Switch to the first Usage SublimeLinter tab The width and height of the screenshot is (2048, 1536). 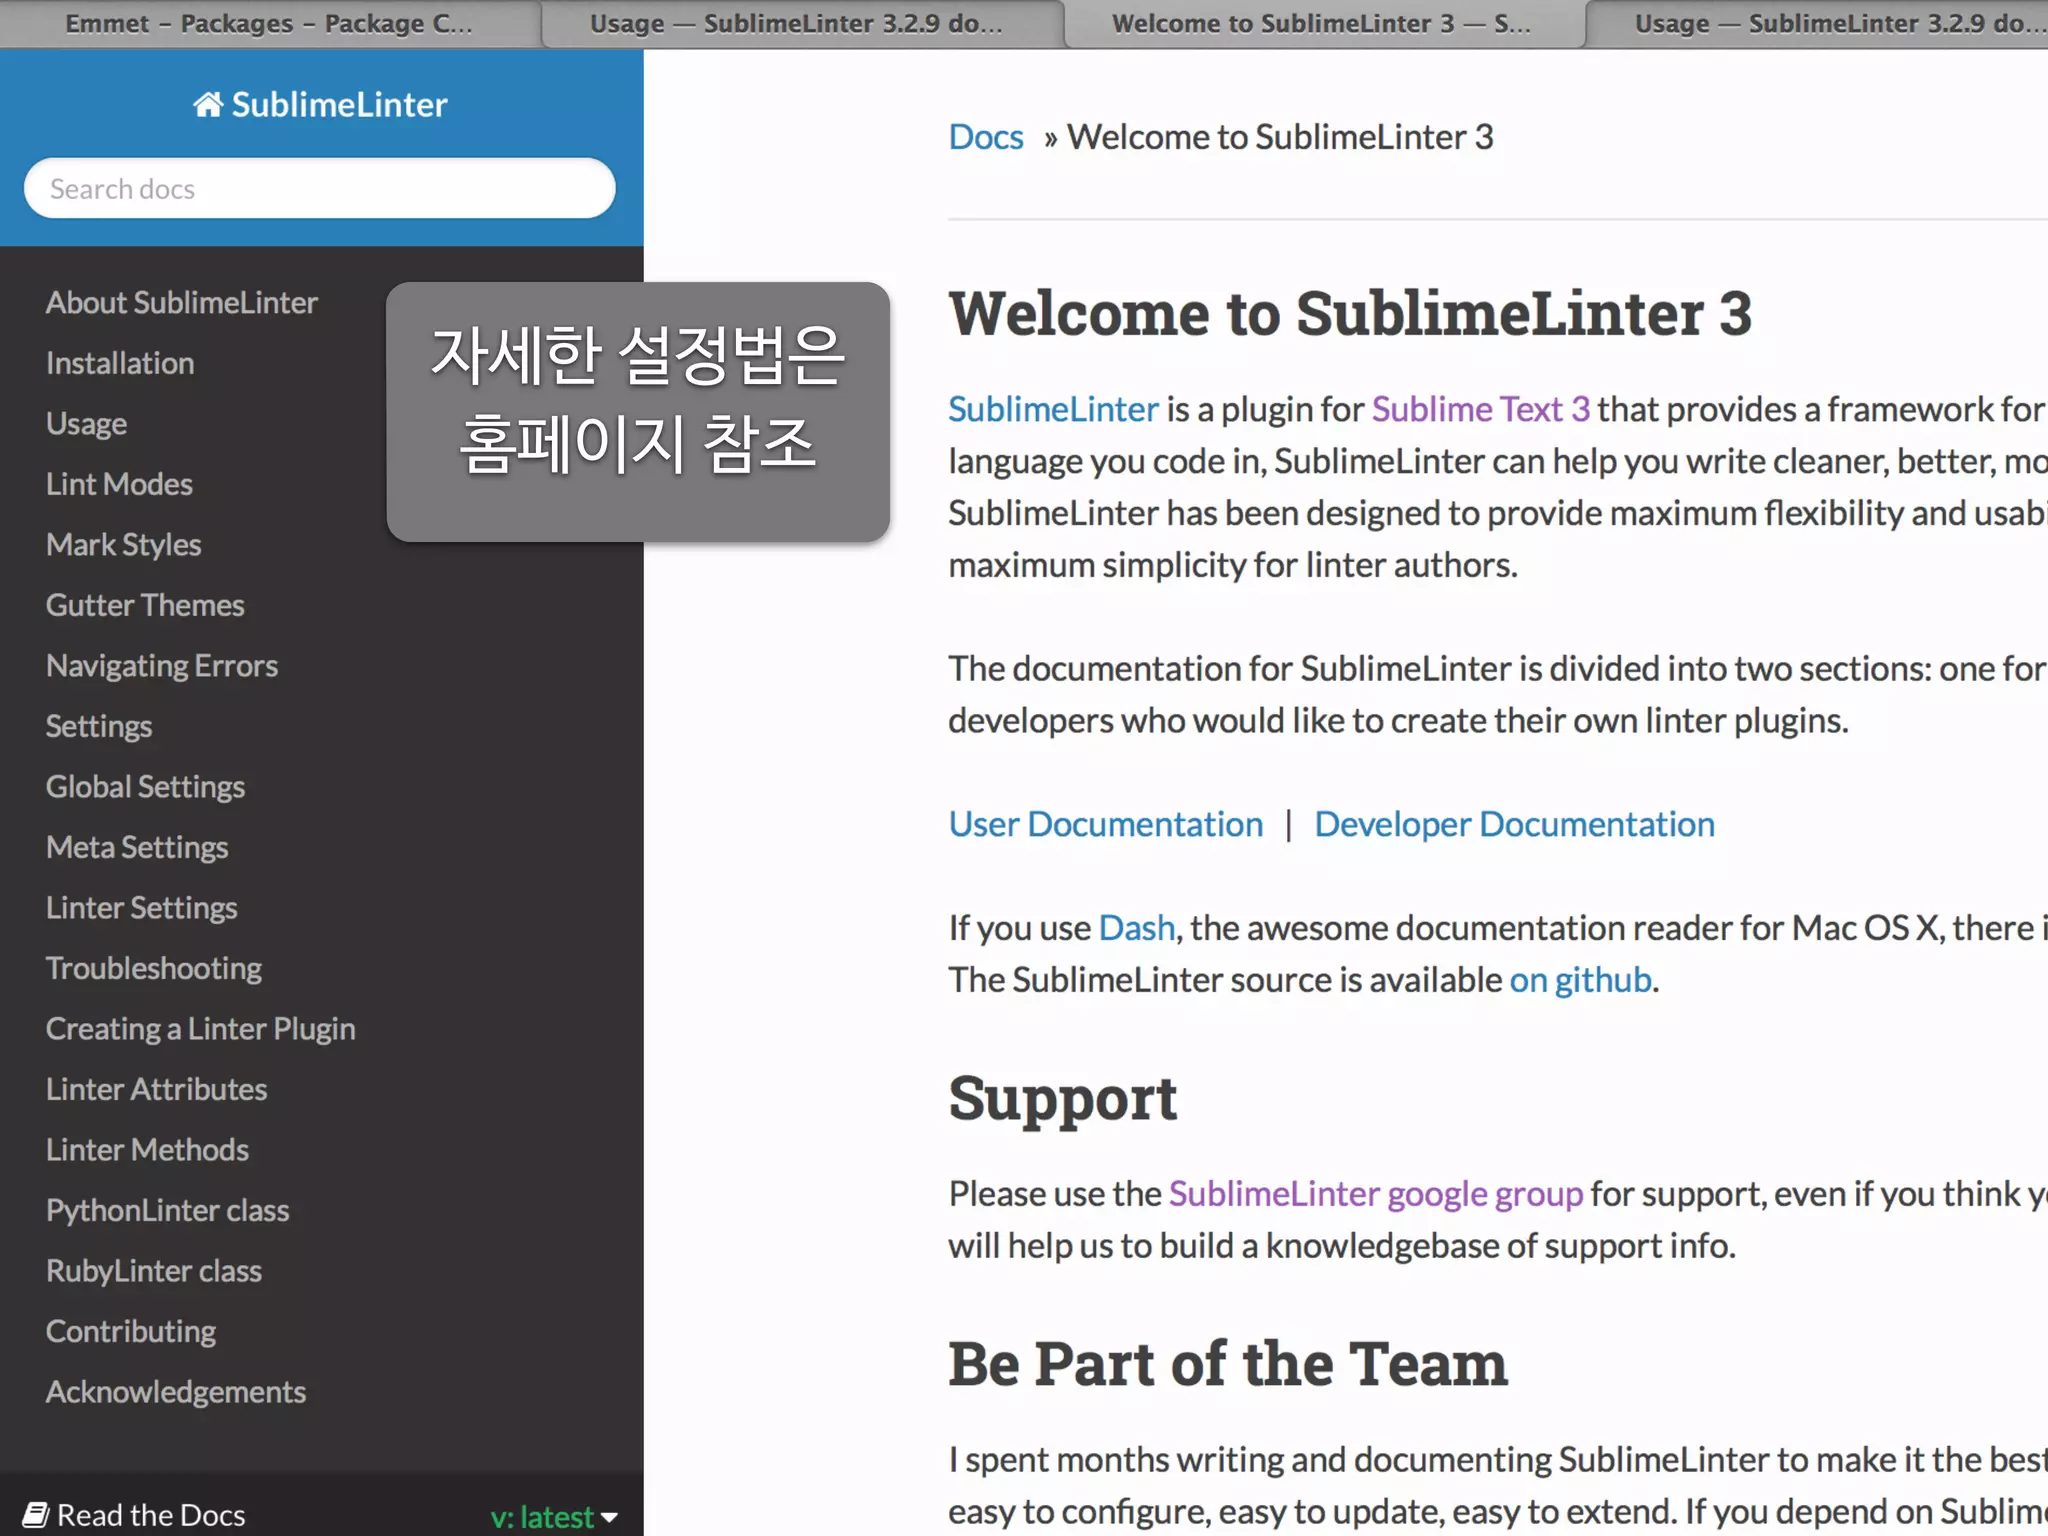802,23
